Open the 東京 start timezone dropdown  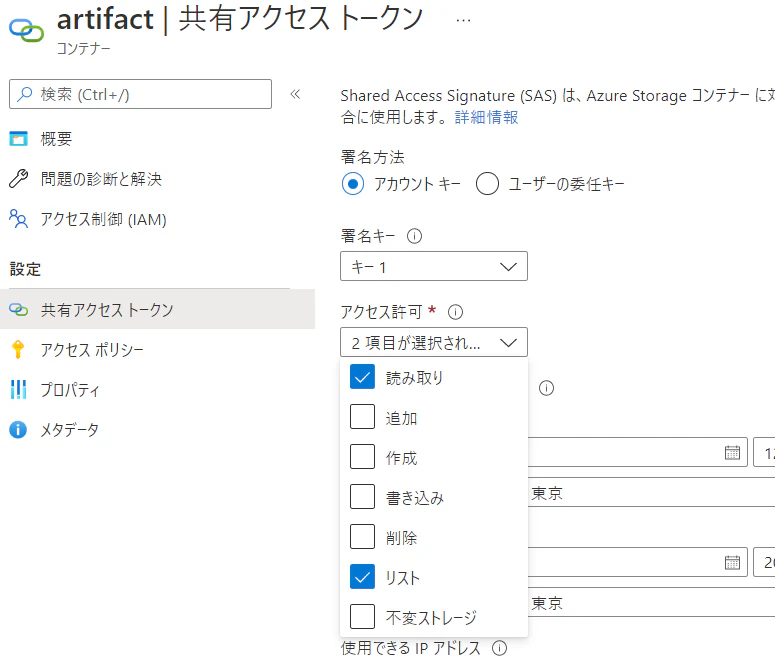[651, 492]
